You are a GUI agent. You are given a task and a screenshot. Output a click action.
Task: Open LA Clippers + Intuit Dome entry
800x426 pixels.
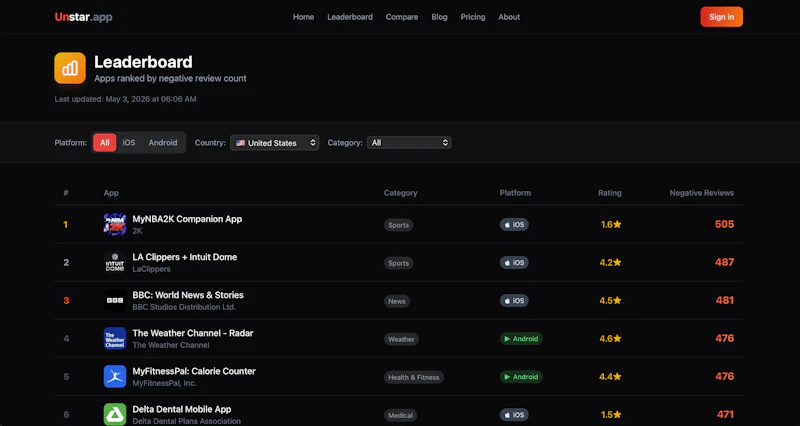click(x=185, y=257)
